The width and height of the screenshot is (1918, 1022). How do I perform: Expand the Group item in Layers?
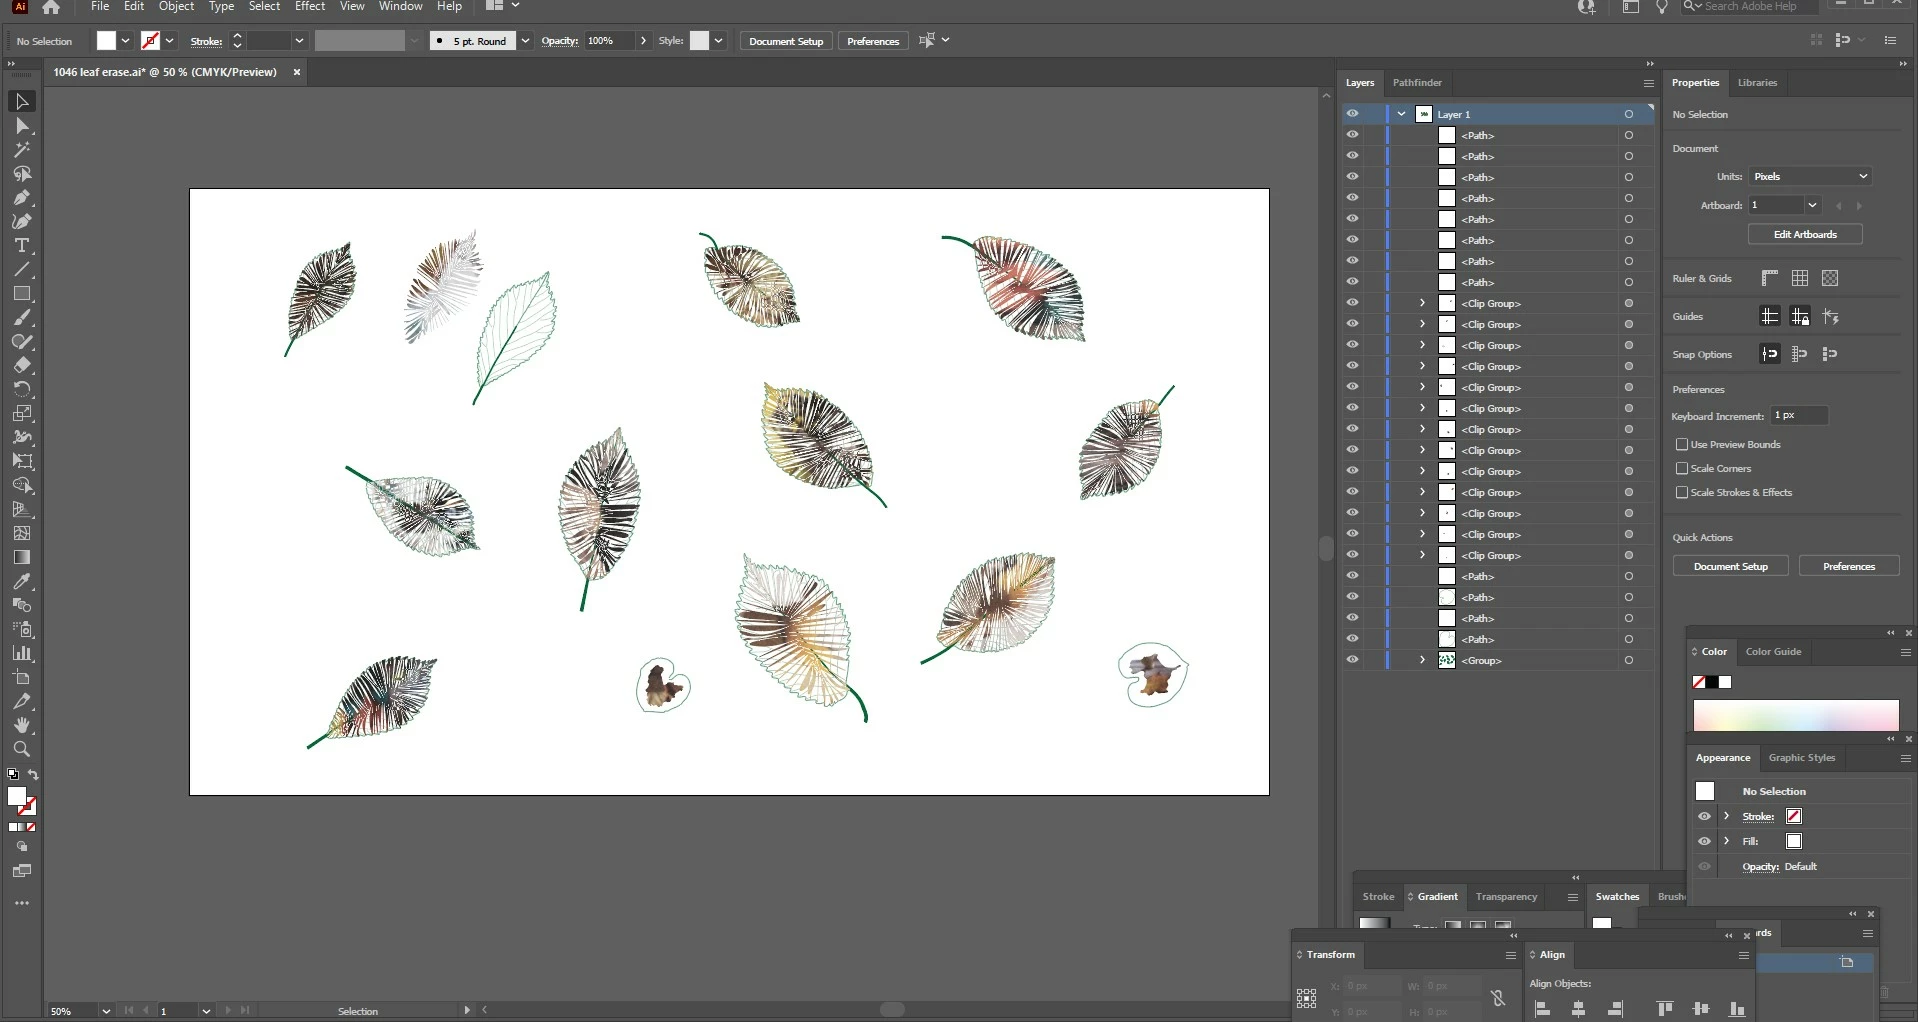(x=1422, y=661)
